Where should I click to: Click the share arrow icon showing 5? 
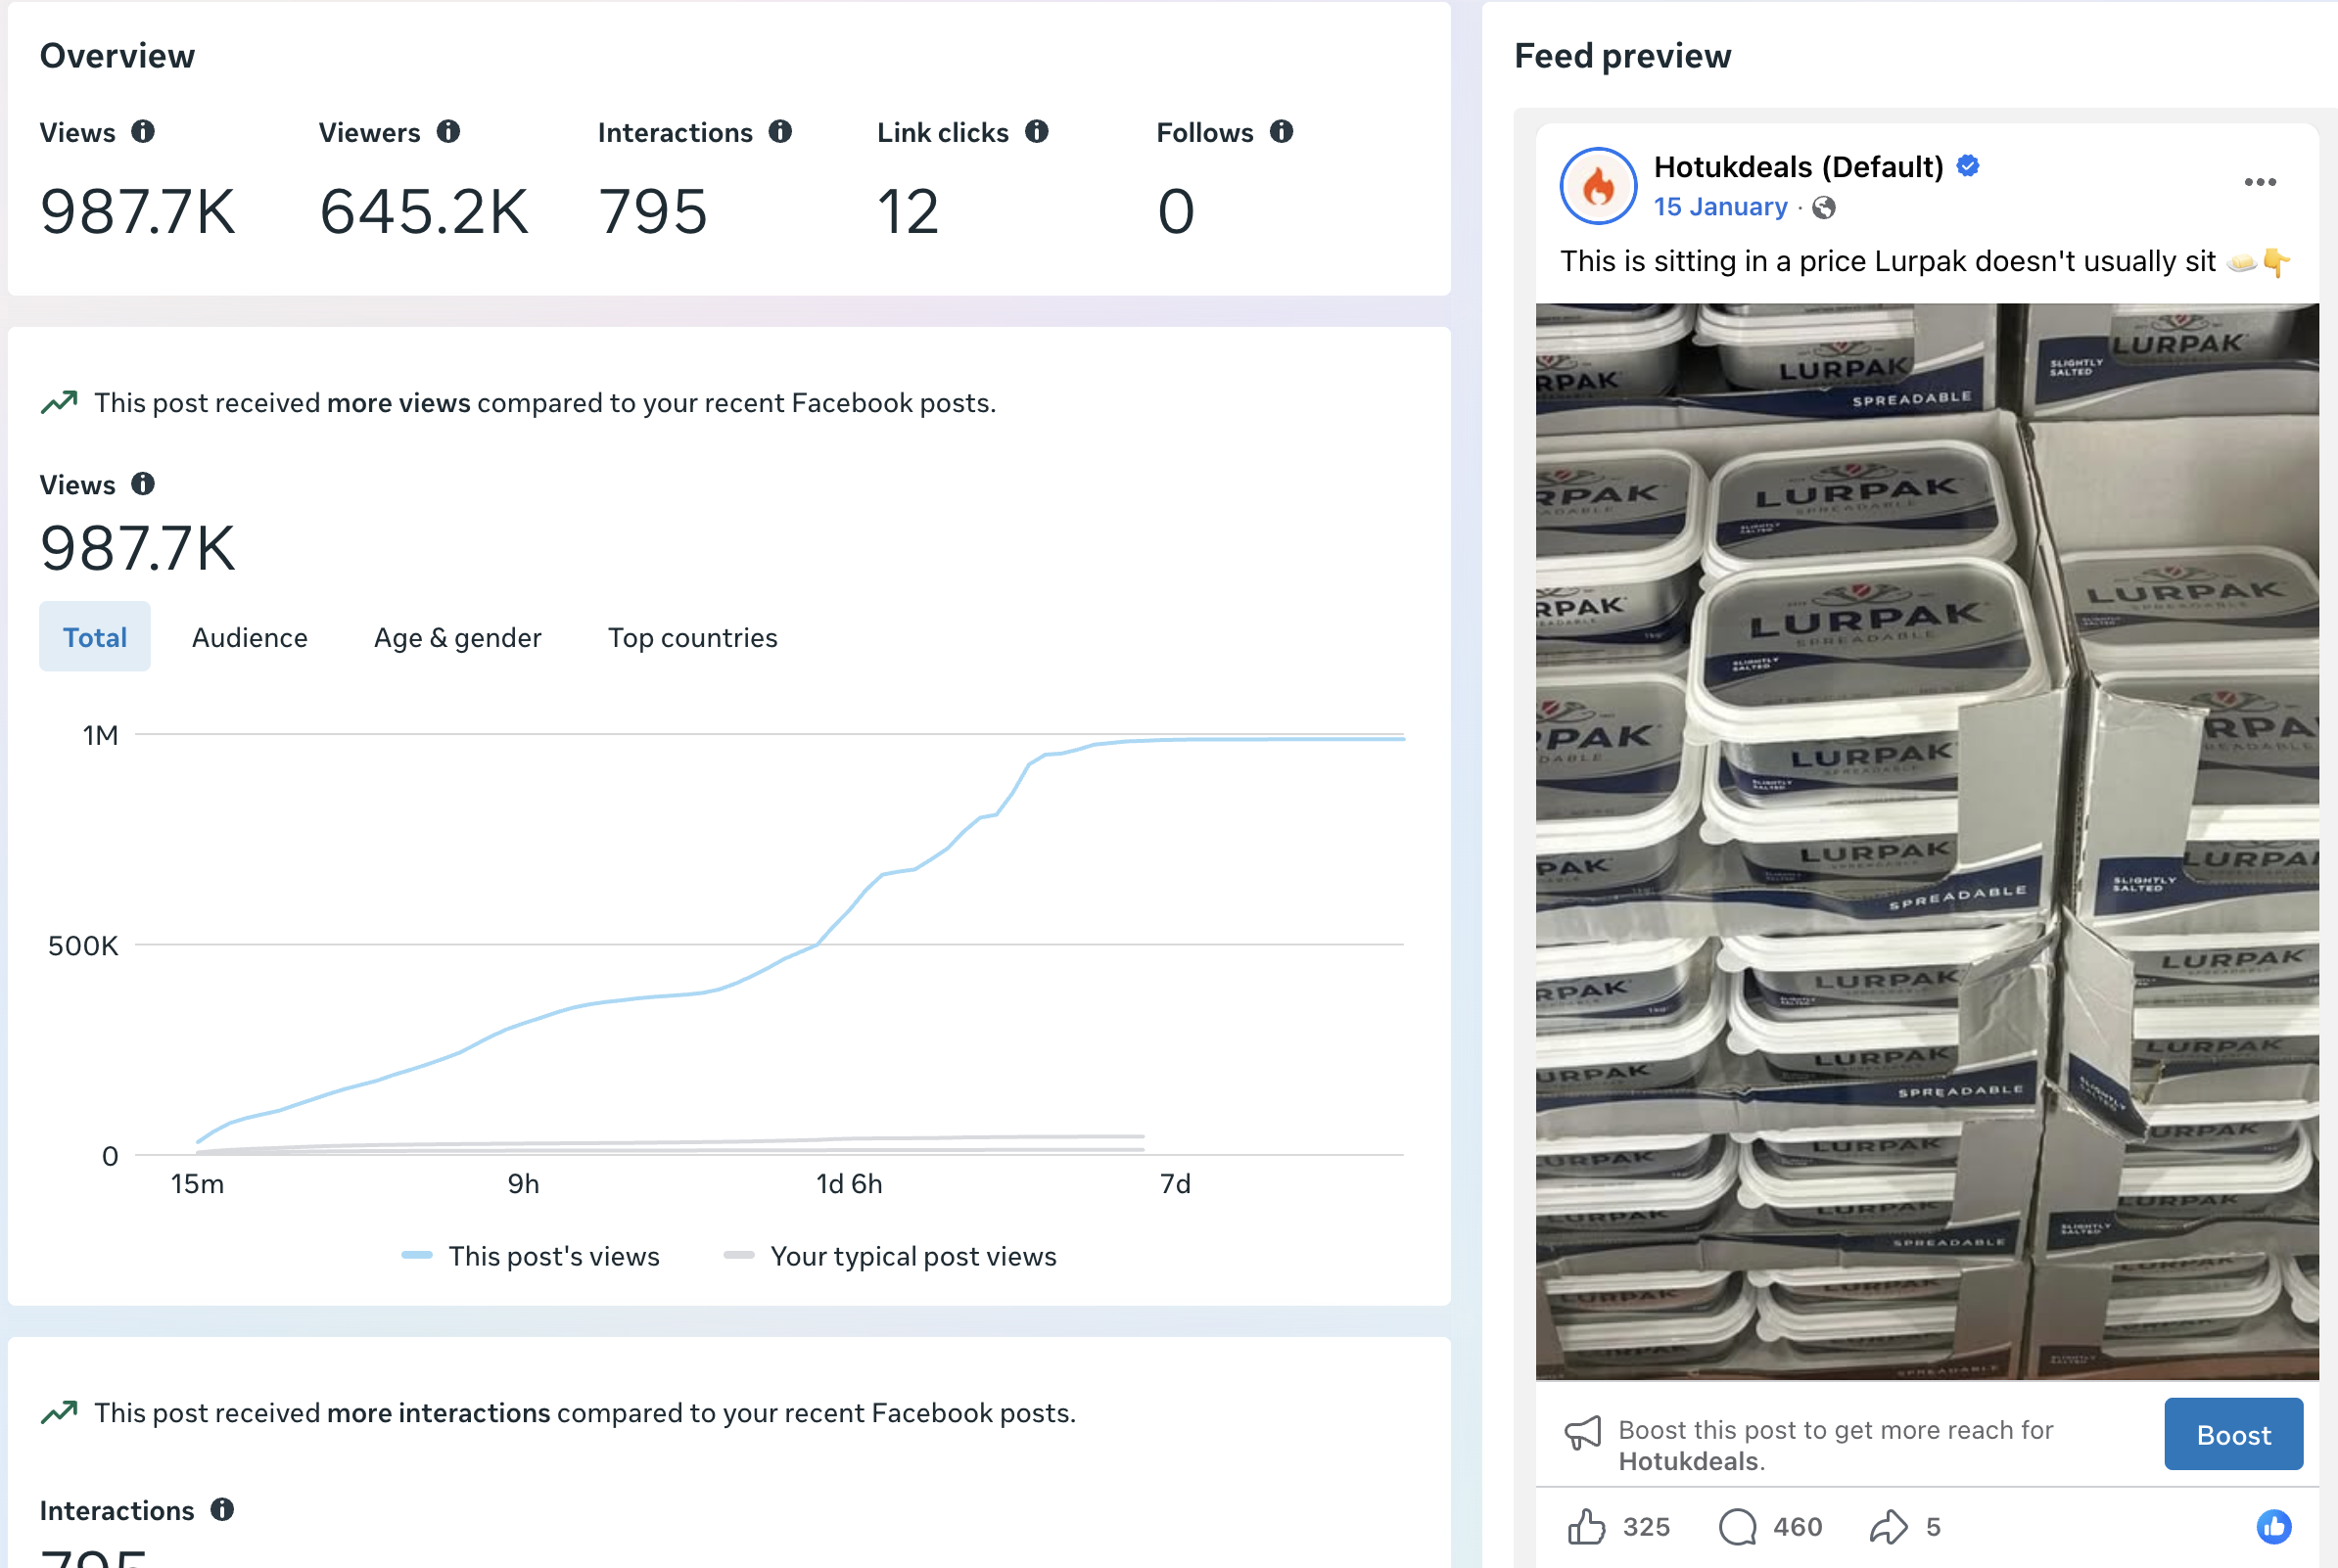(1888, 1526)
